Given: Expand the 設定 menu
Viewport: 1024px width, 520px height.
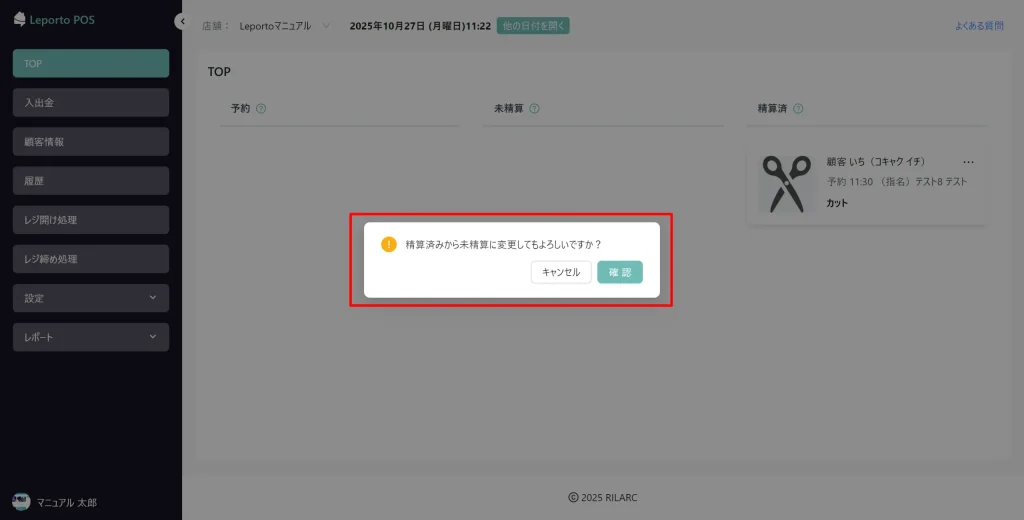Looking at the screenshot, I should 91,298.
